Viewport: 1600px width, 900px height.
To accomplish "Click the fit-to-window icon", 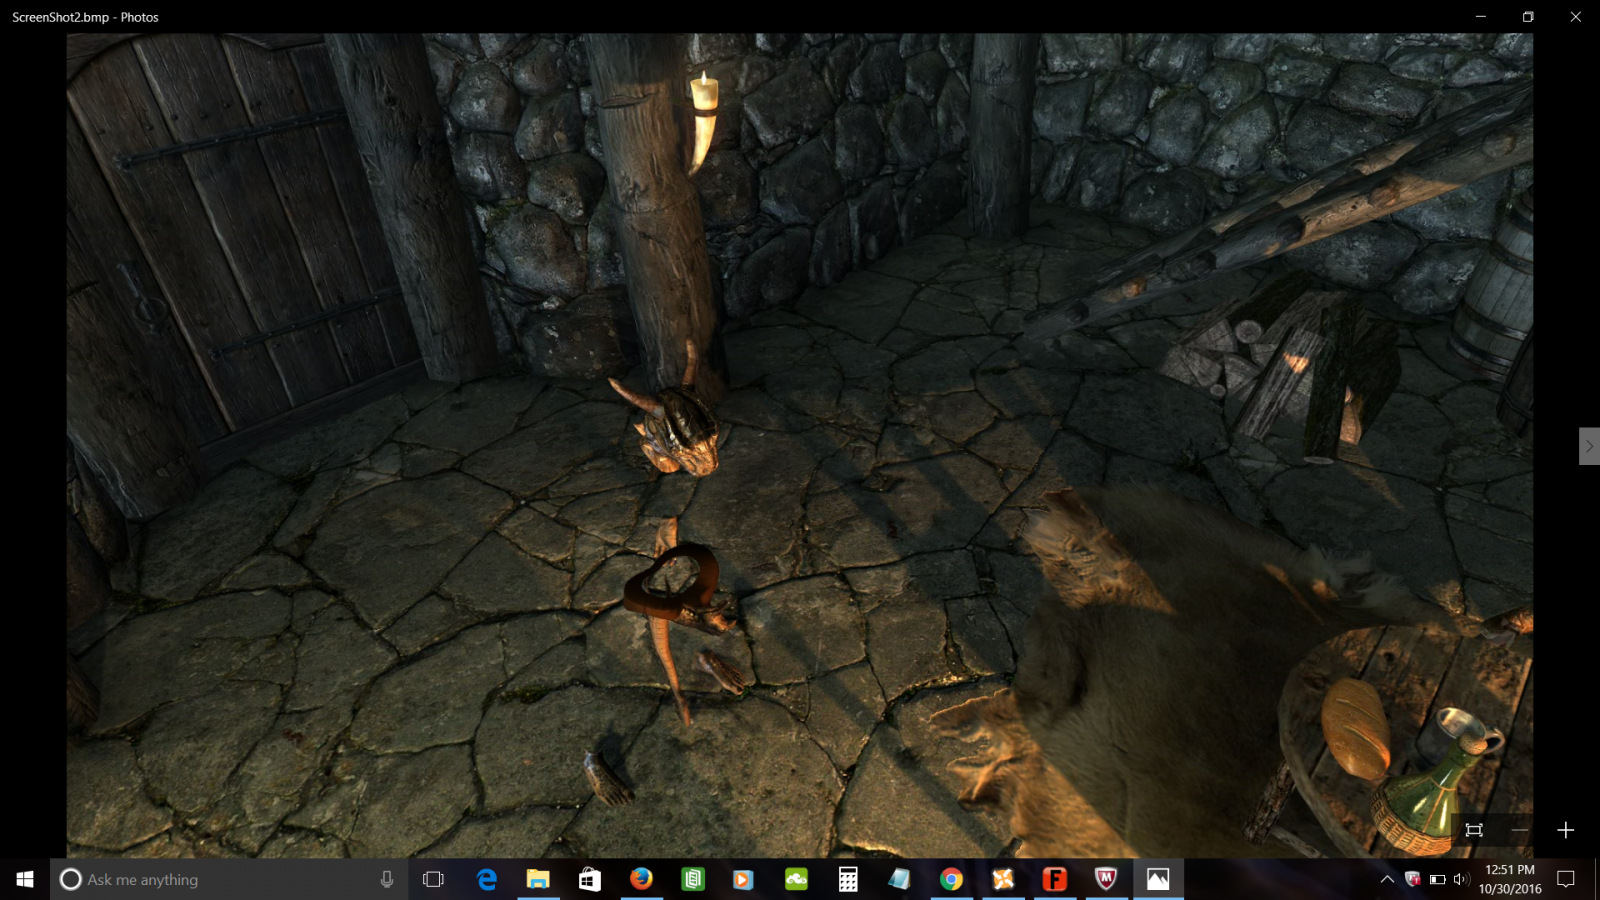I will [1474, 830].
